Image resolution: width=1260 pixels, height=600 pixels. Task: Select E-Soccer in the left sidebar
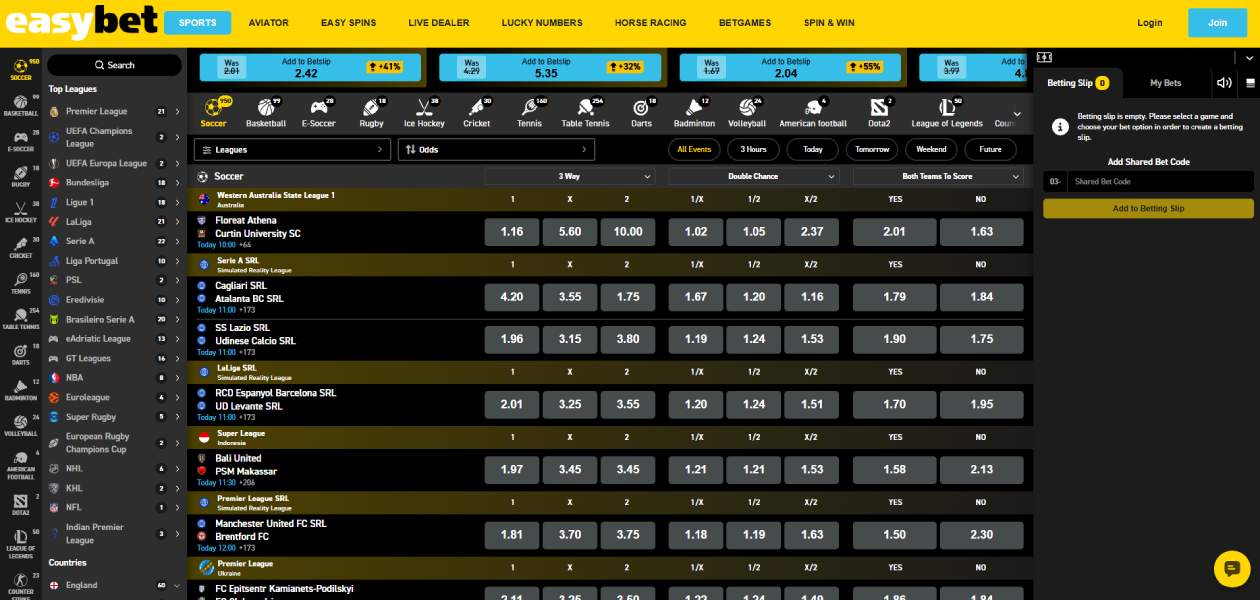[x=20, y=140]
